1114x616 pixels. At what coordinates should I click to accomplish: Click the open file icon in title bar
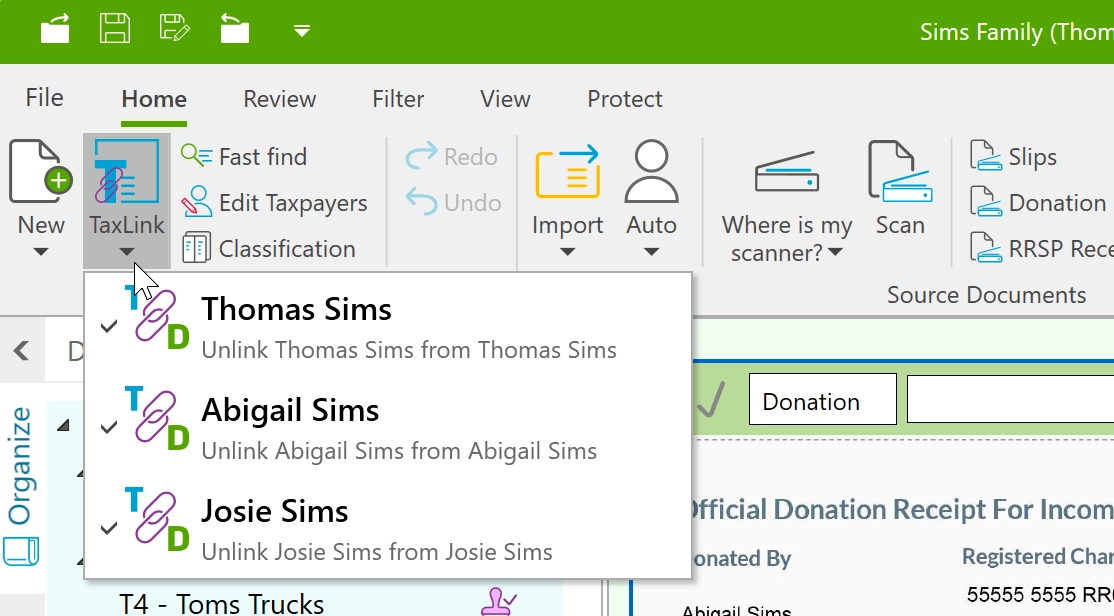(55, 29)
